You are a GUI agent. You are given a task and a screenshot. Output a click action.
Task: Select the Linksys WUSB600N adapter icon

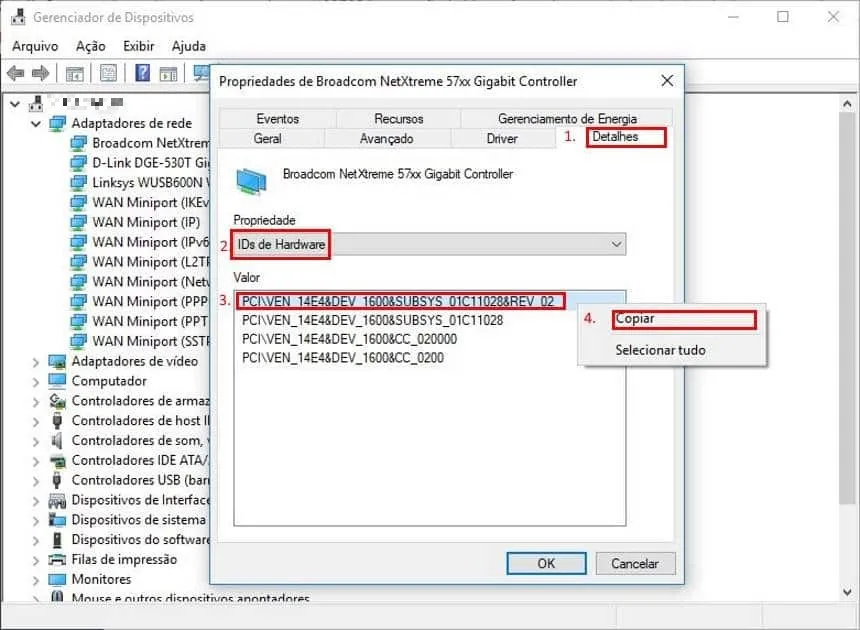pyautogui.click(x=79, y=183)
